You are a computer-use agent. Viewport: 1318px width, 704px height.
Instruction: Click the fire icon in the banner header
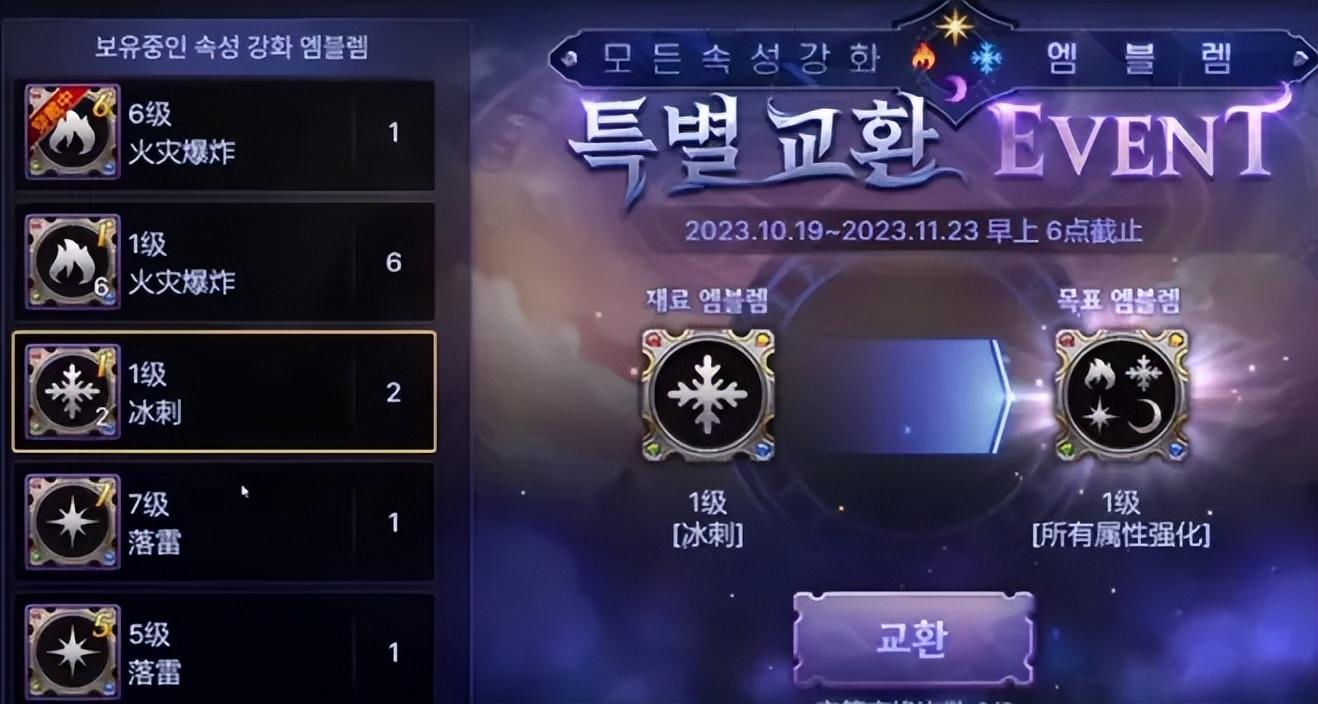[923, 58]
